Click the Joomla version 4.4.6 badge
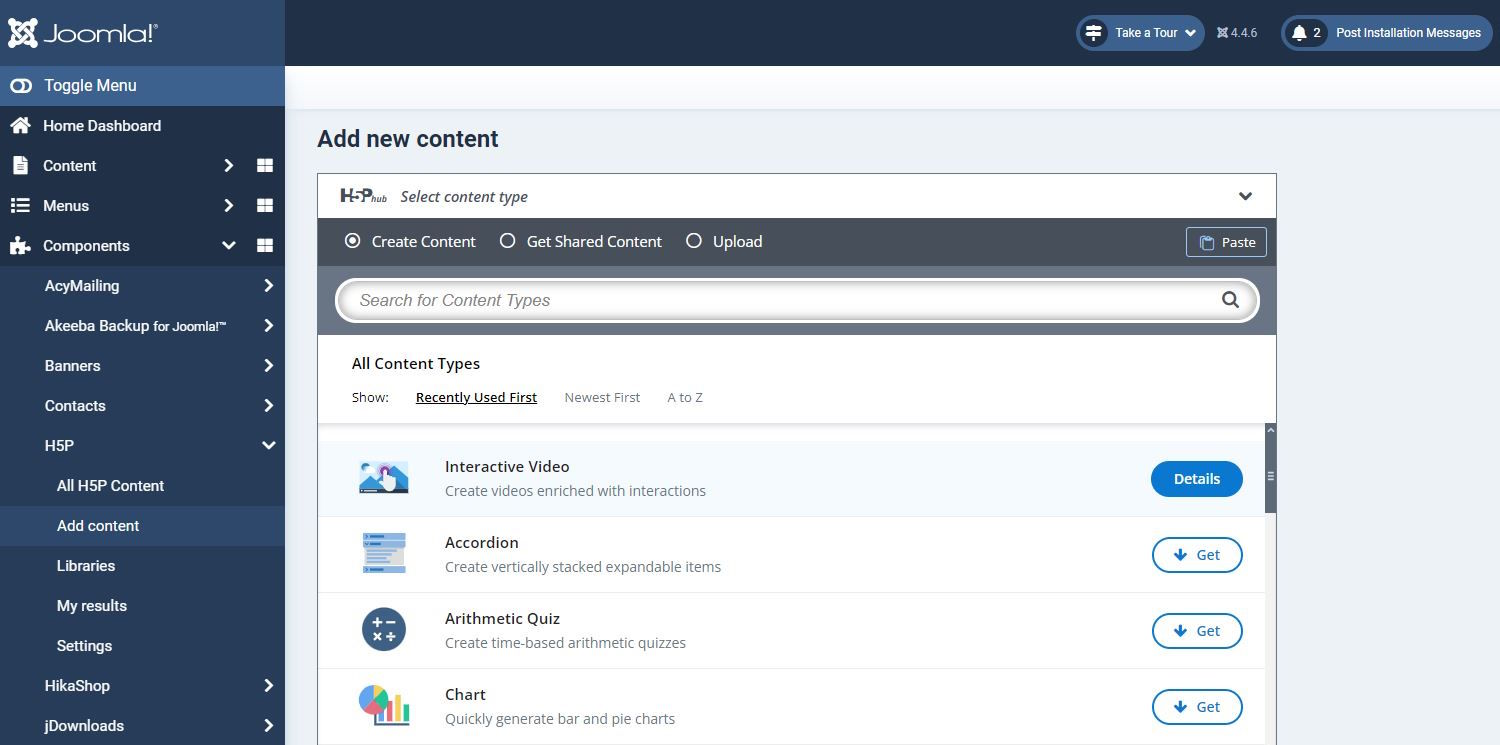Viewport: 1500px width, 745px height. tap(1237, 33)
